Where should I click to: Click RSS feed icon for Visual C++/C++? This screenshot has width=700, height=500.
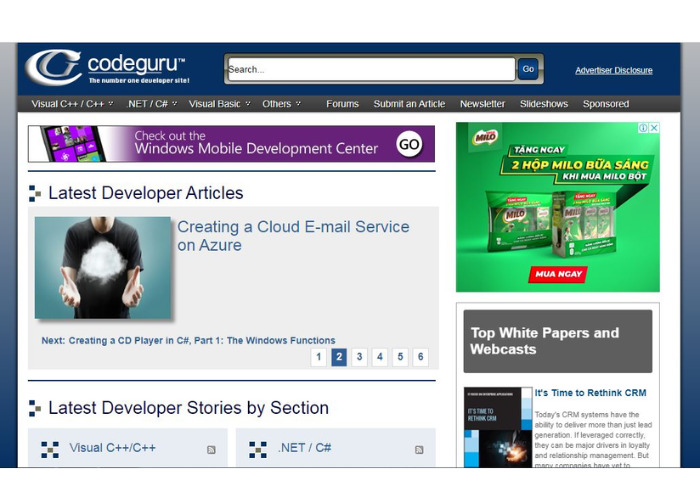211,450
